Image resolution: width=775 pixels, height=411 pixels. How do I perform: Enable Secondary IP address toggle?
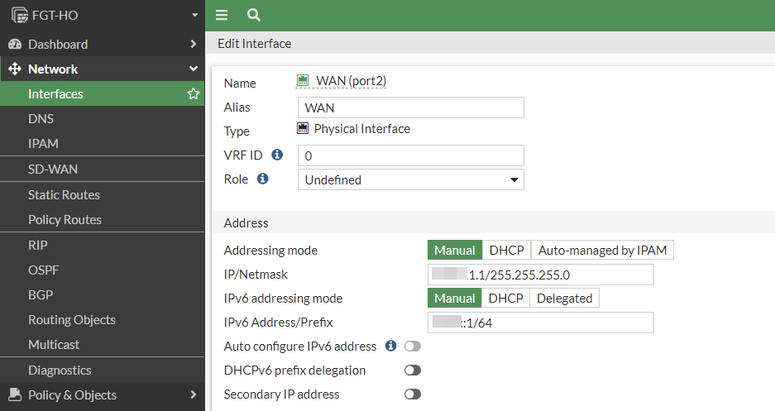412,394
